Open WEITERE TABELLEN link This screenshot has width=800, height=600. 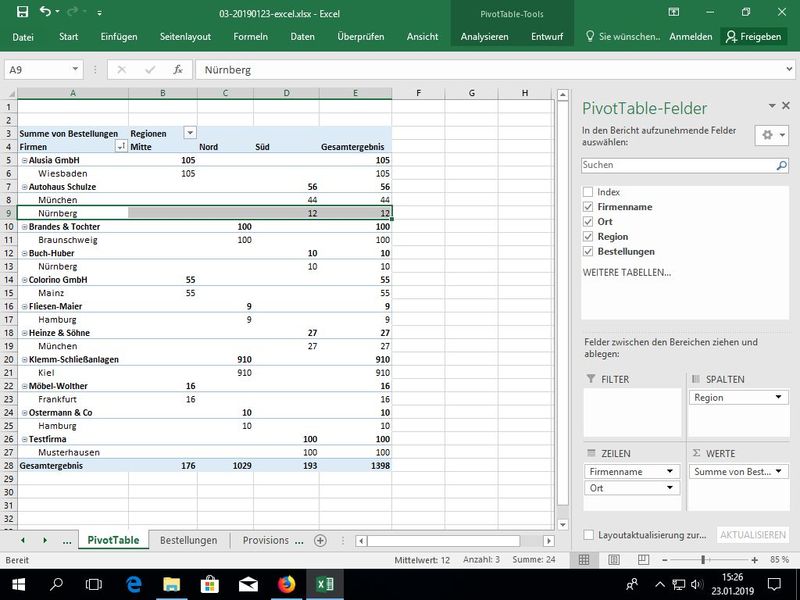click(x=627, y=272)
